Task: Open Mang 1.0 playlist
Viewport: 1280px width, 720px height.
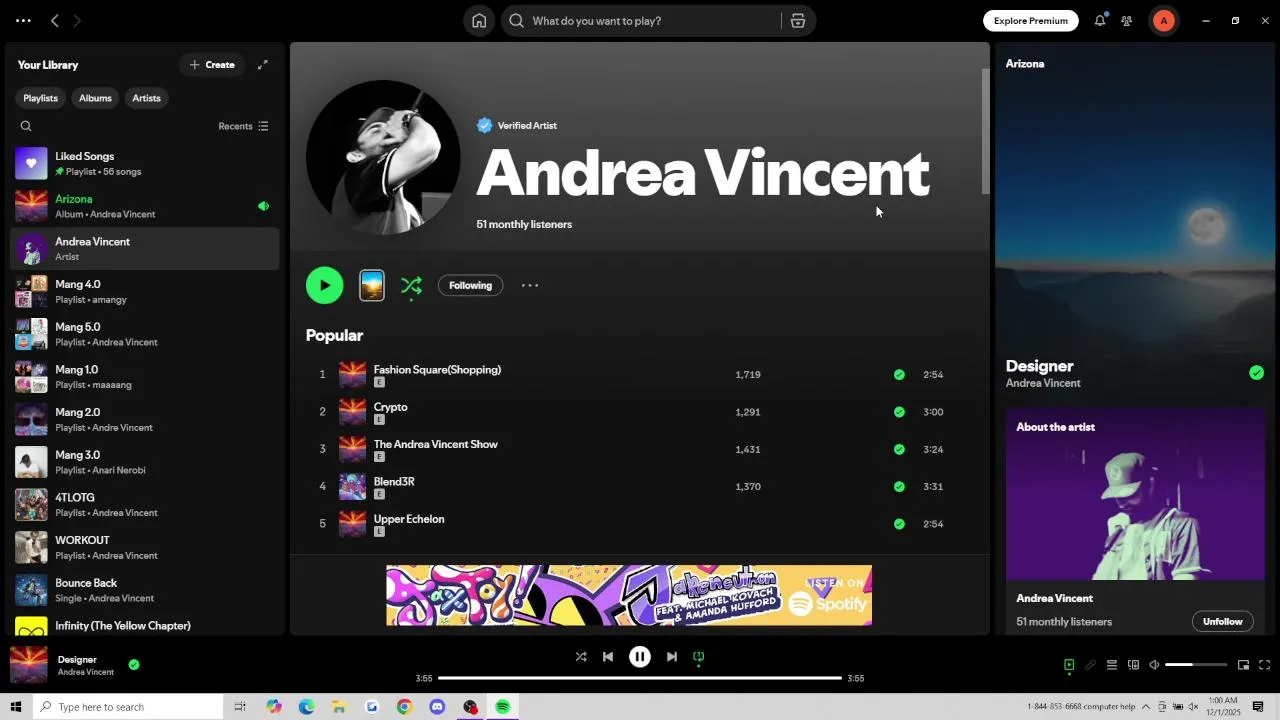Action: click(144, 377)
